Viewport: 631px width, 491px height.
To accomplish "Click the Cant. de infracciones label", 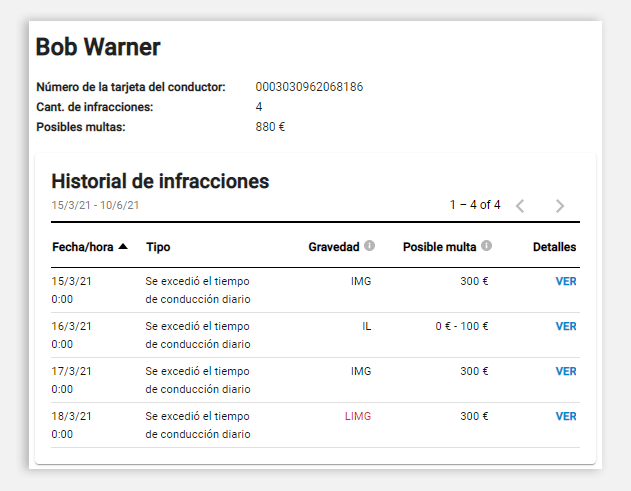I will pyautogui.click(x=95, y=107).
